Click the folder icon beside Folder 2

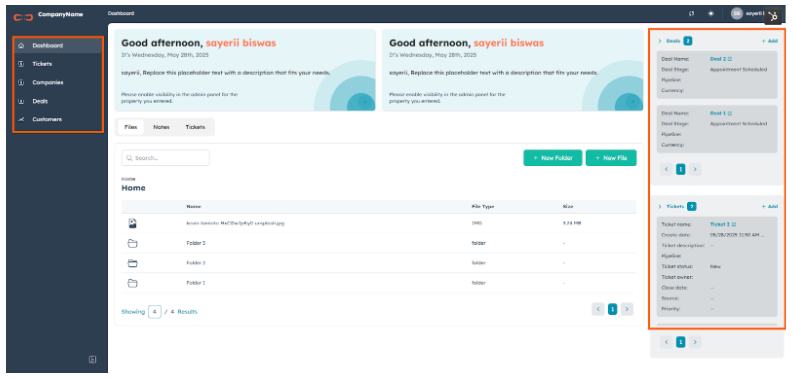133,263
